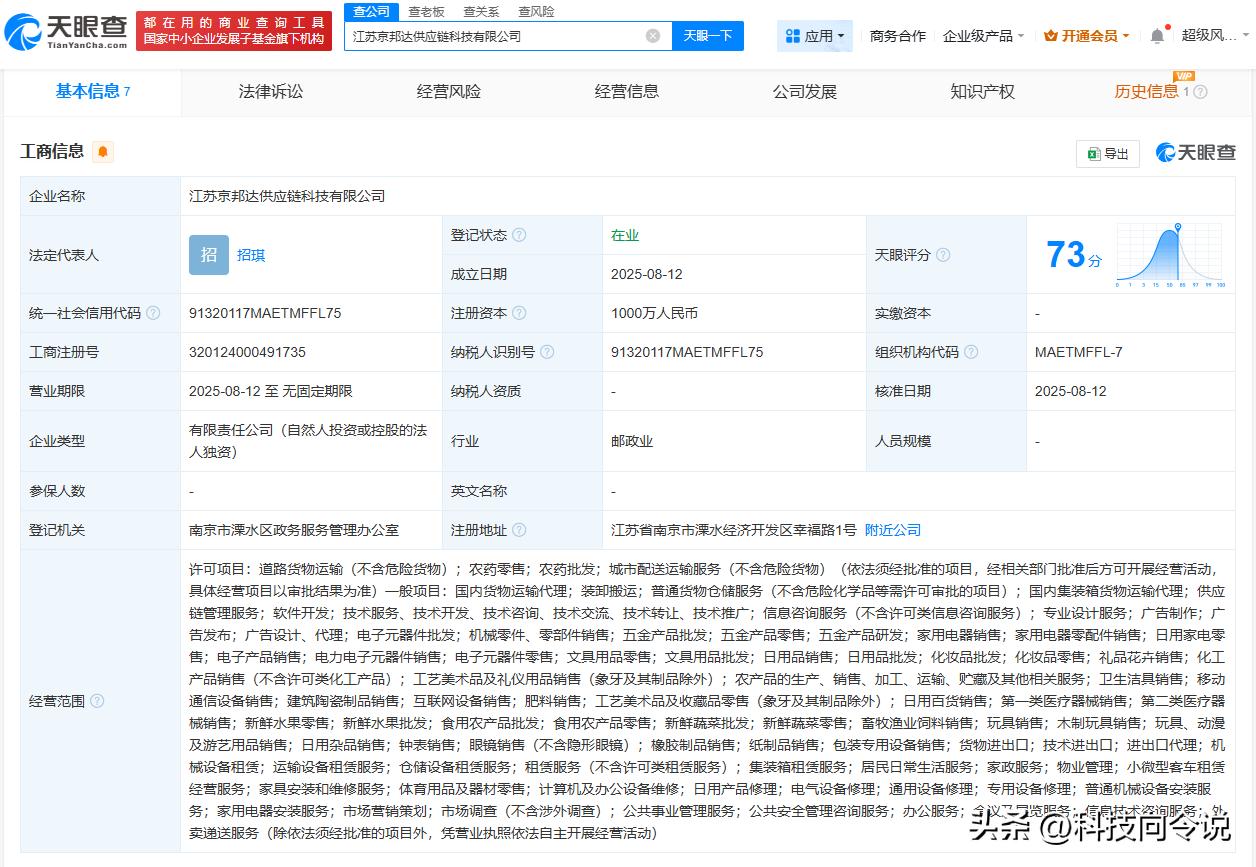
Task: Expand the 超级风... account dropdown
Action: [1215, 36]
